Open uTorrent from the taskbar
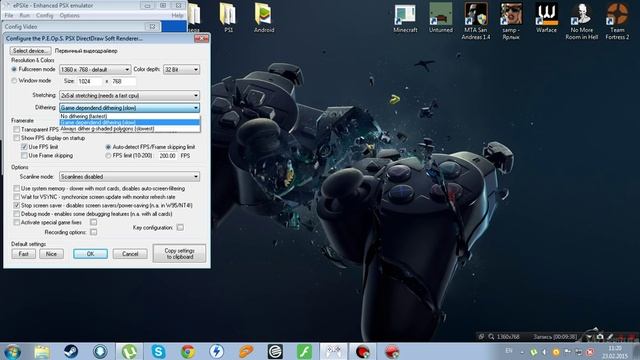Screen dimensions: 640x360 coord(129,351)
